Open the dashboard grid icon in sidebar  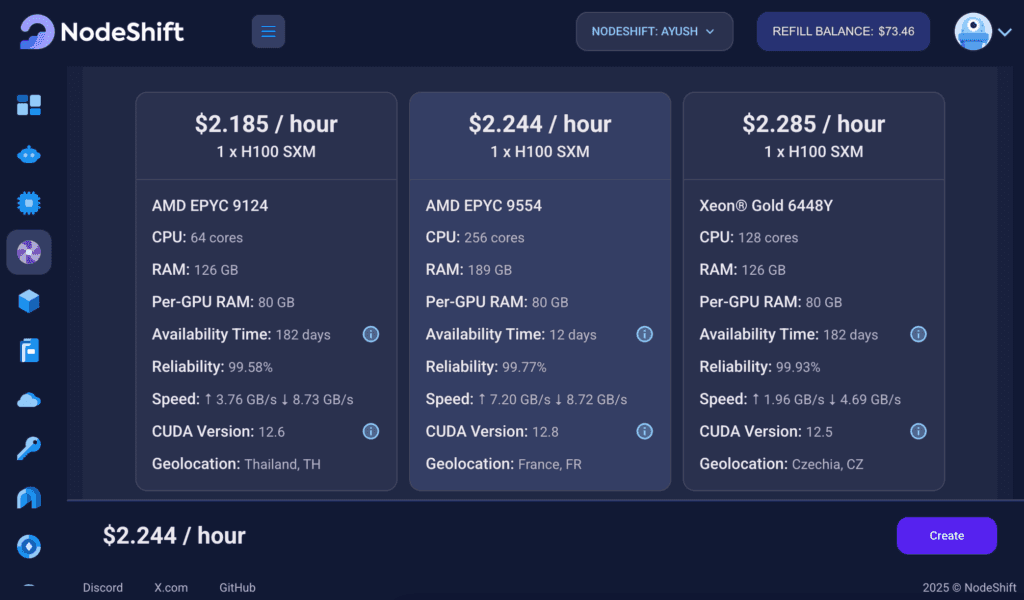pyautogui.click(x=29, y=104)
